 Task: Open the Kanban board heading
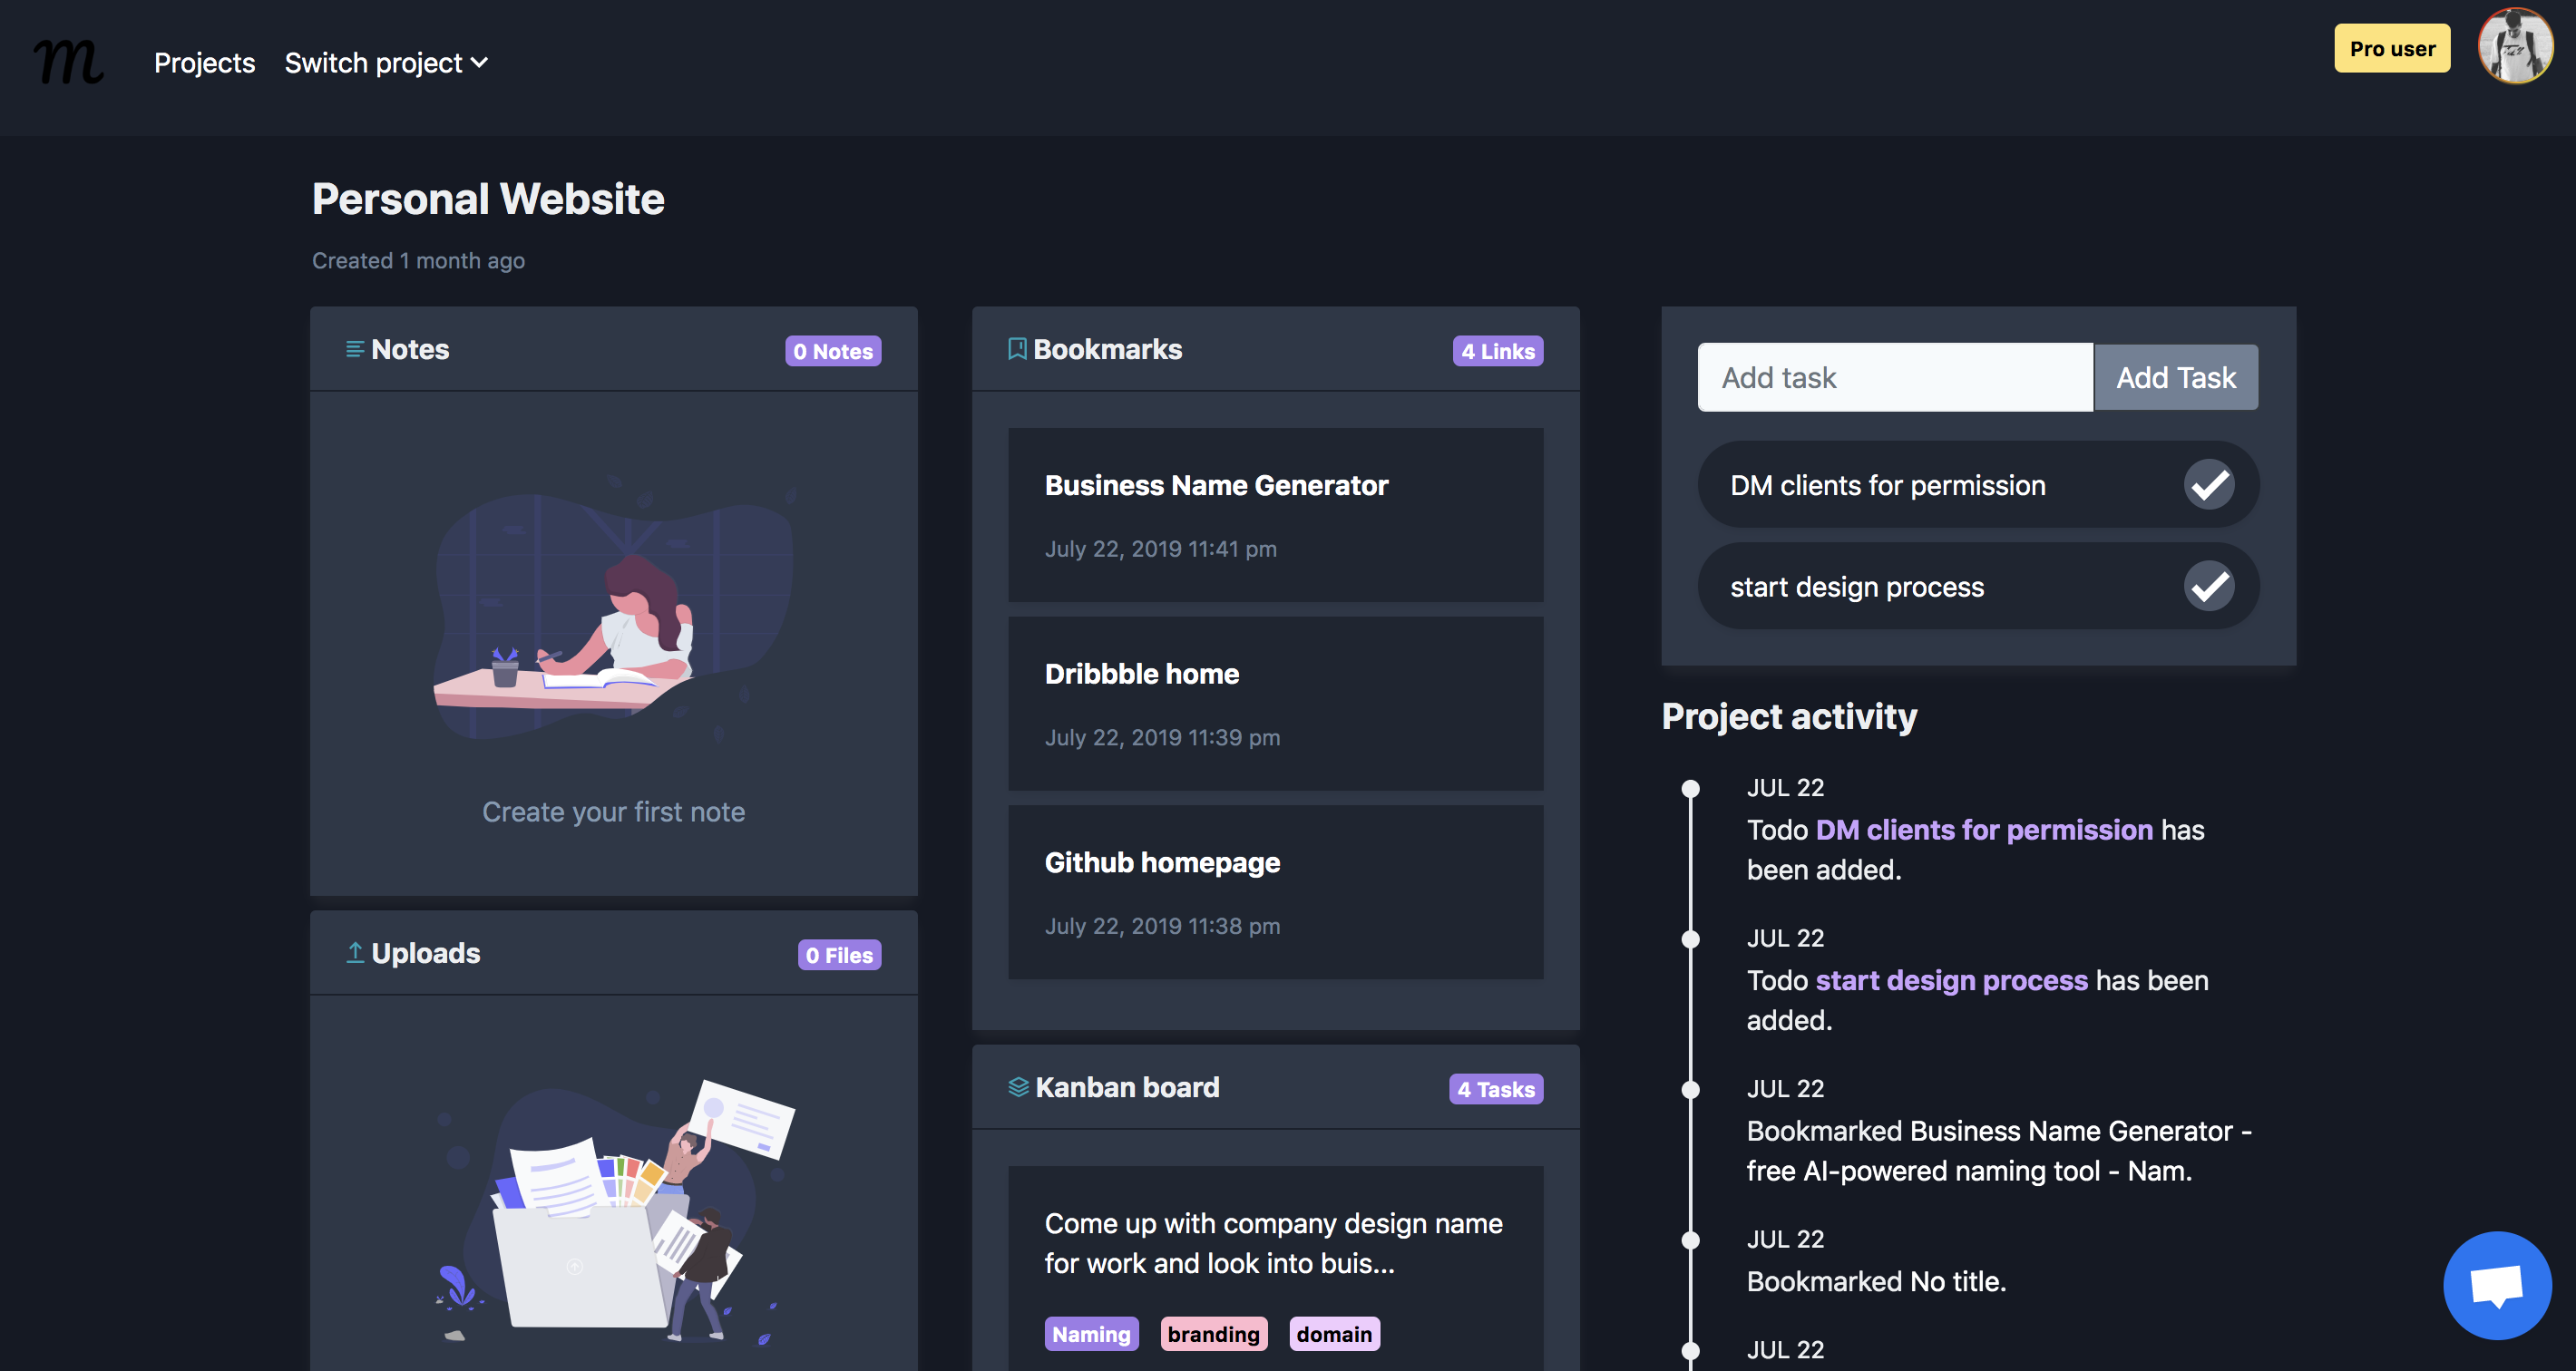coord(1127,1087)
